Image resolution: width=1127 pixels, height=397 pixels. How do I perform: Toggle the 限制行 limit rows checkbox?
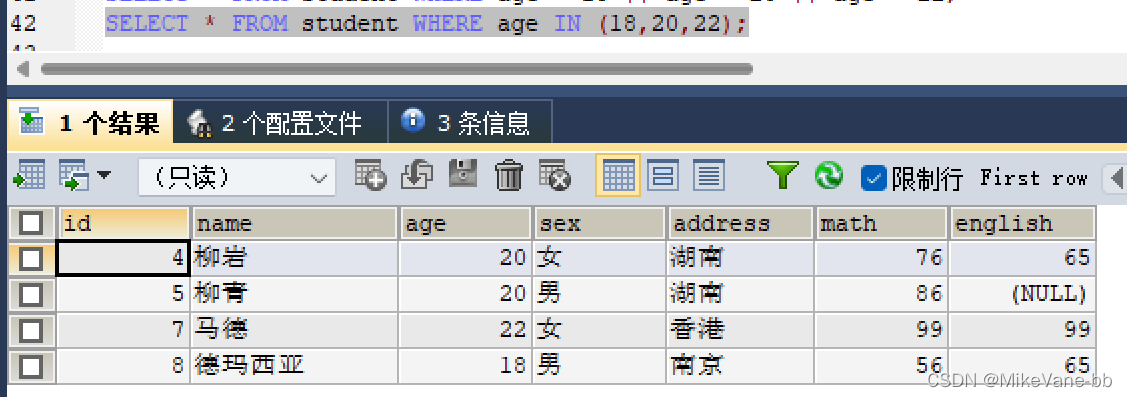(873, 178)
